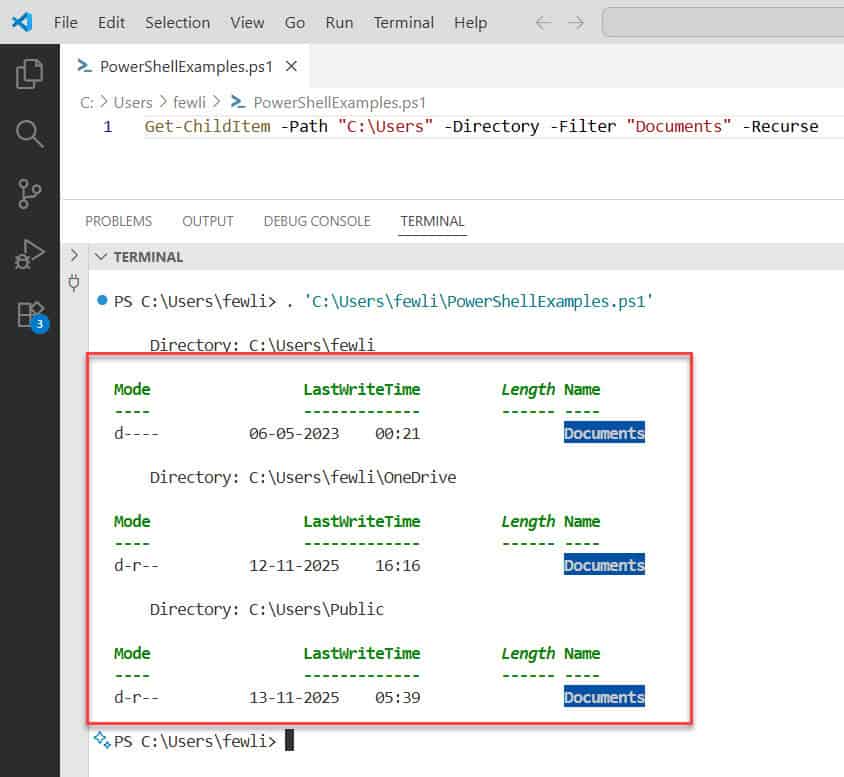Click the plug icon beside the terminal panel

74,285
